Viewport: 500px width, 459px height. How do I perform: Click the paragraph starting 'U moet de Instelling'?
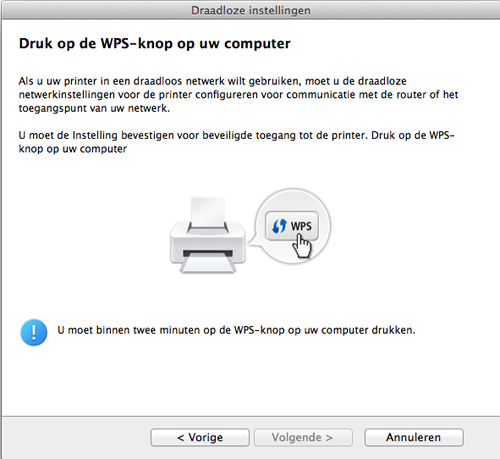coord(237,142)
